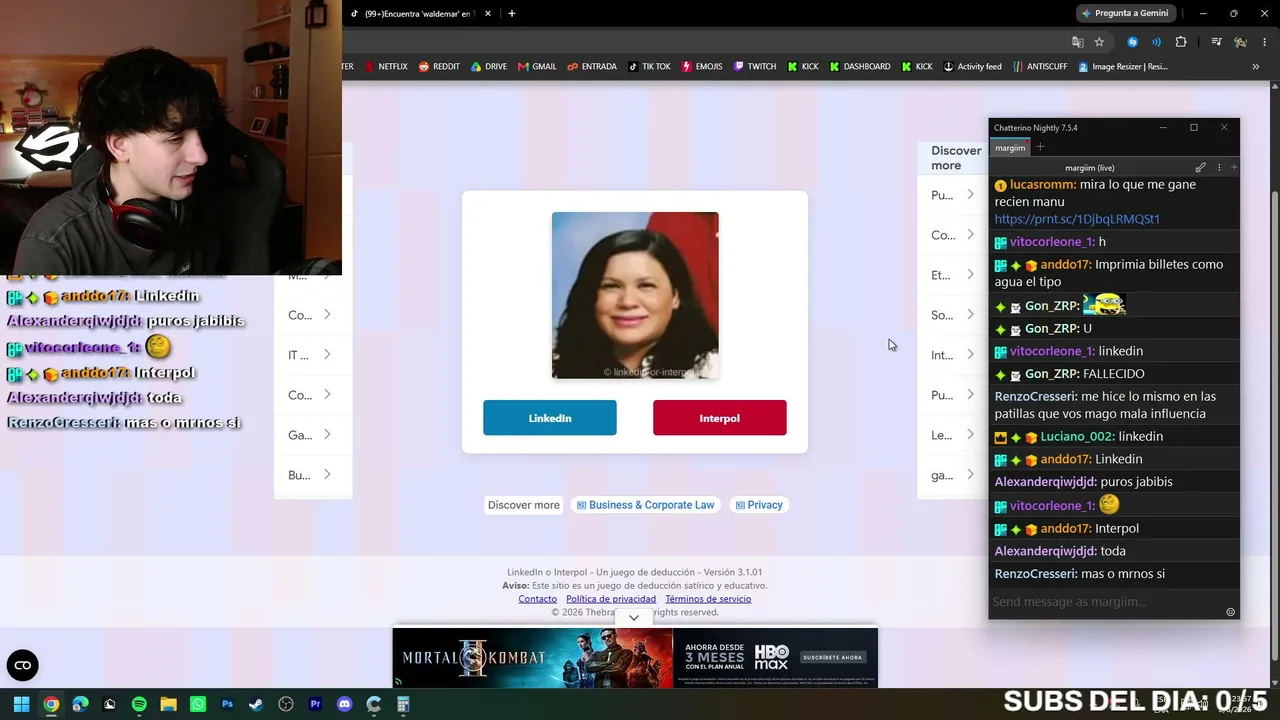Open the three-dot split menu in Chatterino
This screenshot has width=1280, height=720.
pos(1219,167)
